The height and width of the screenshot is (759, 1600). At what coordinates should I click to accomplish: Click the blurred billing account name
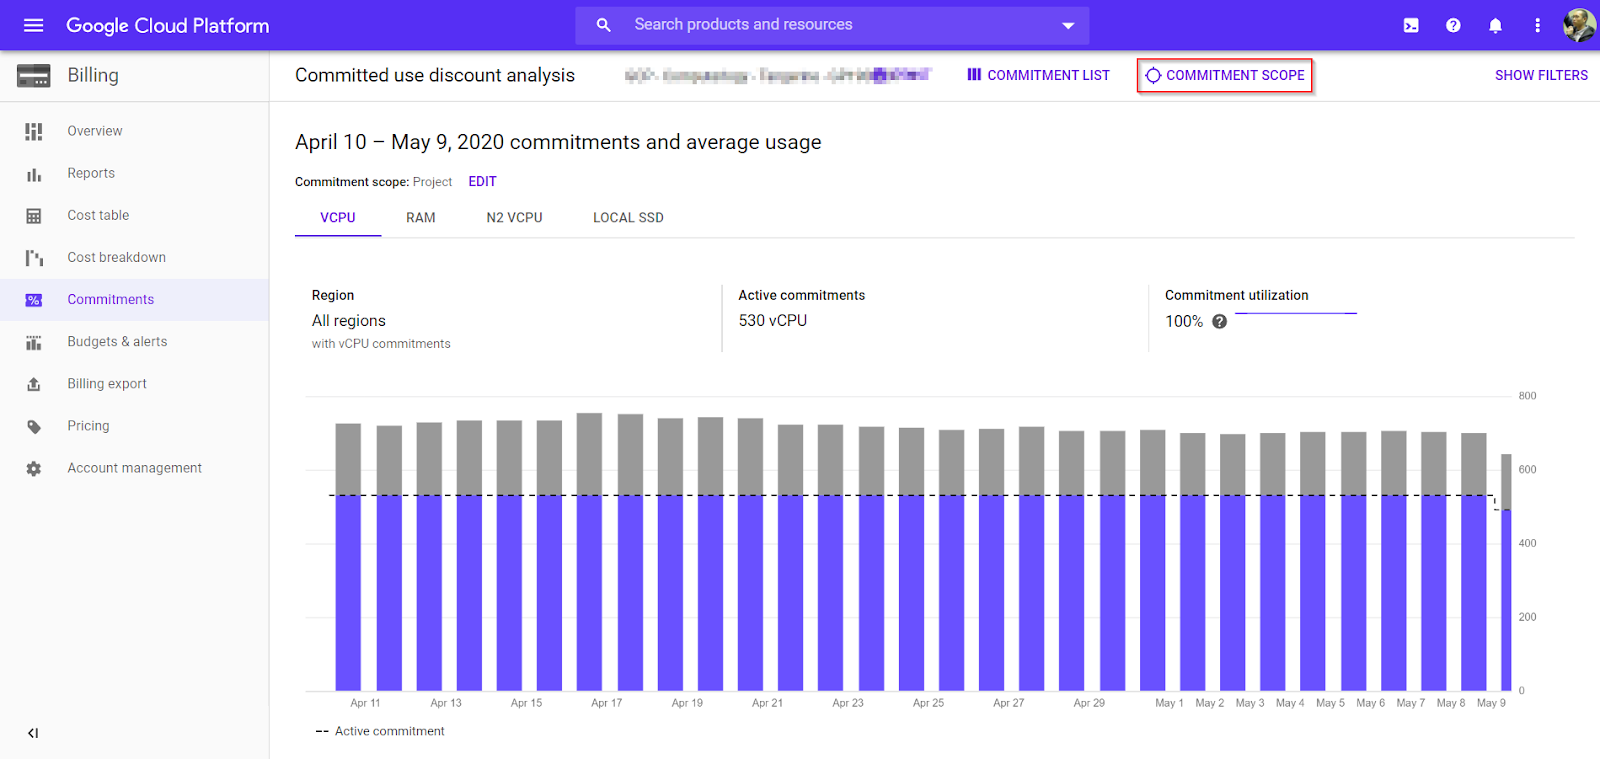coord(778,75)
